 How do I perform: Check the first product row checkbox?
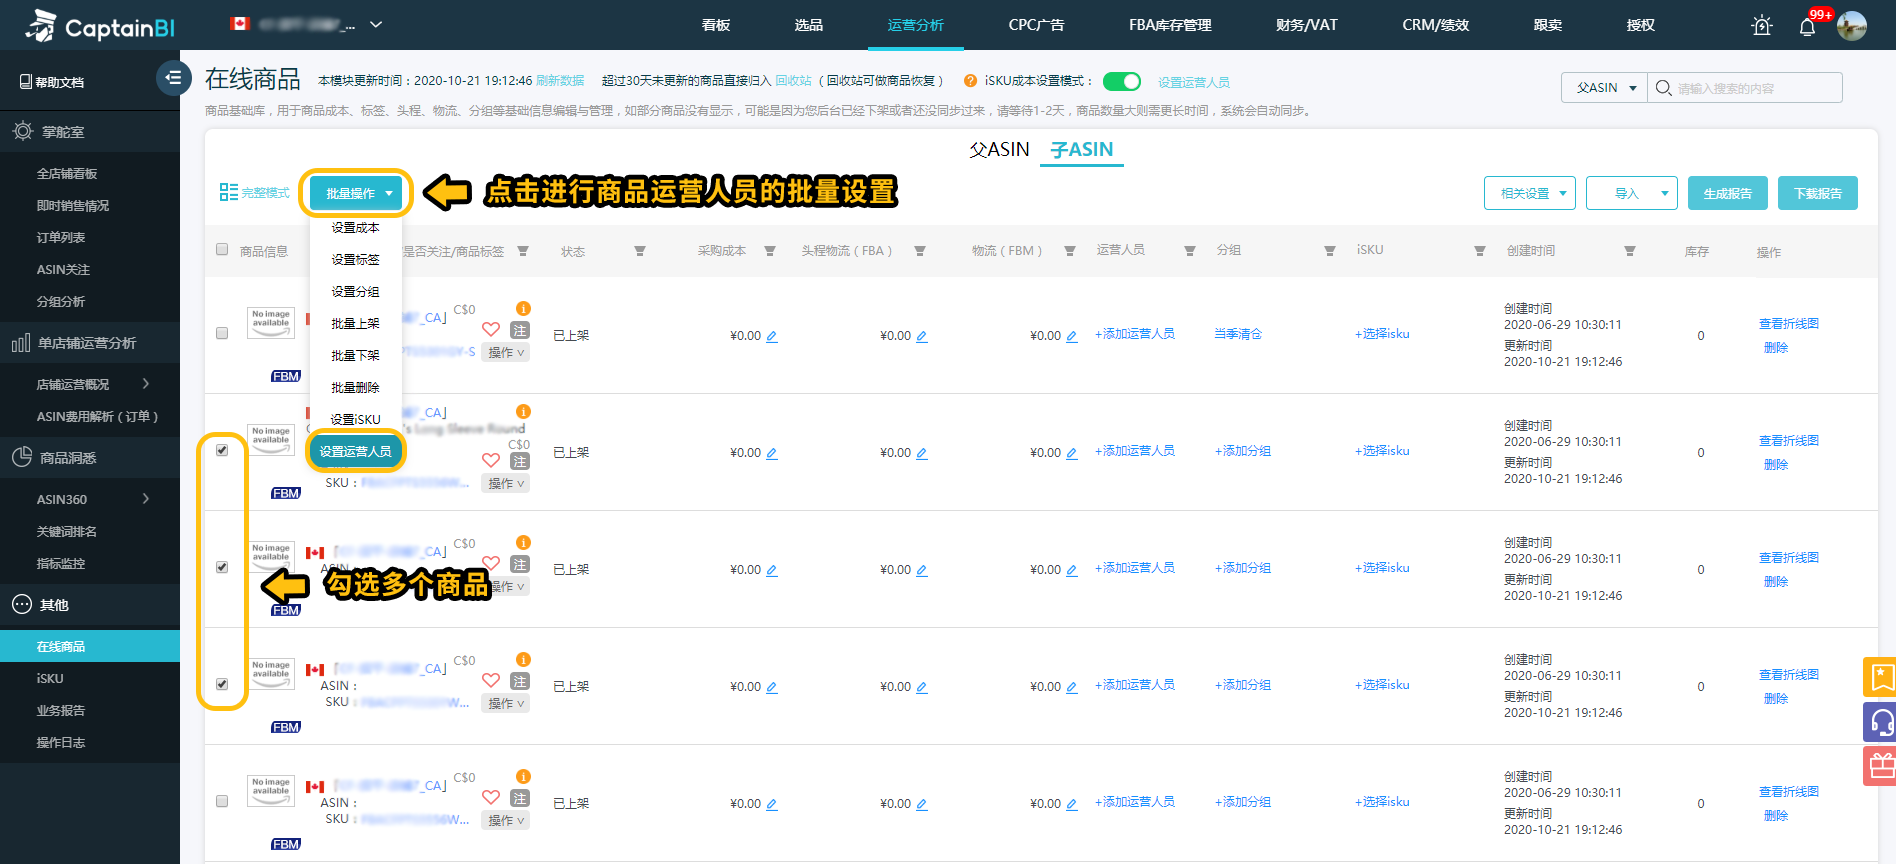coord(222,333)
